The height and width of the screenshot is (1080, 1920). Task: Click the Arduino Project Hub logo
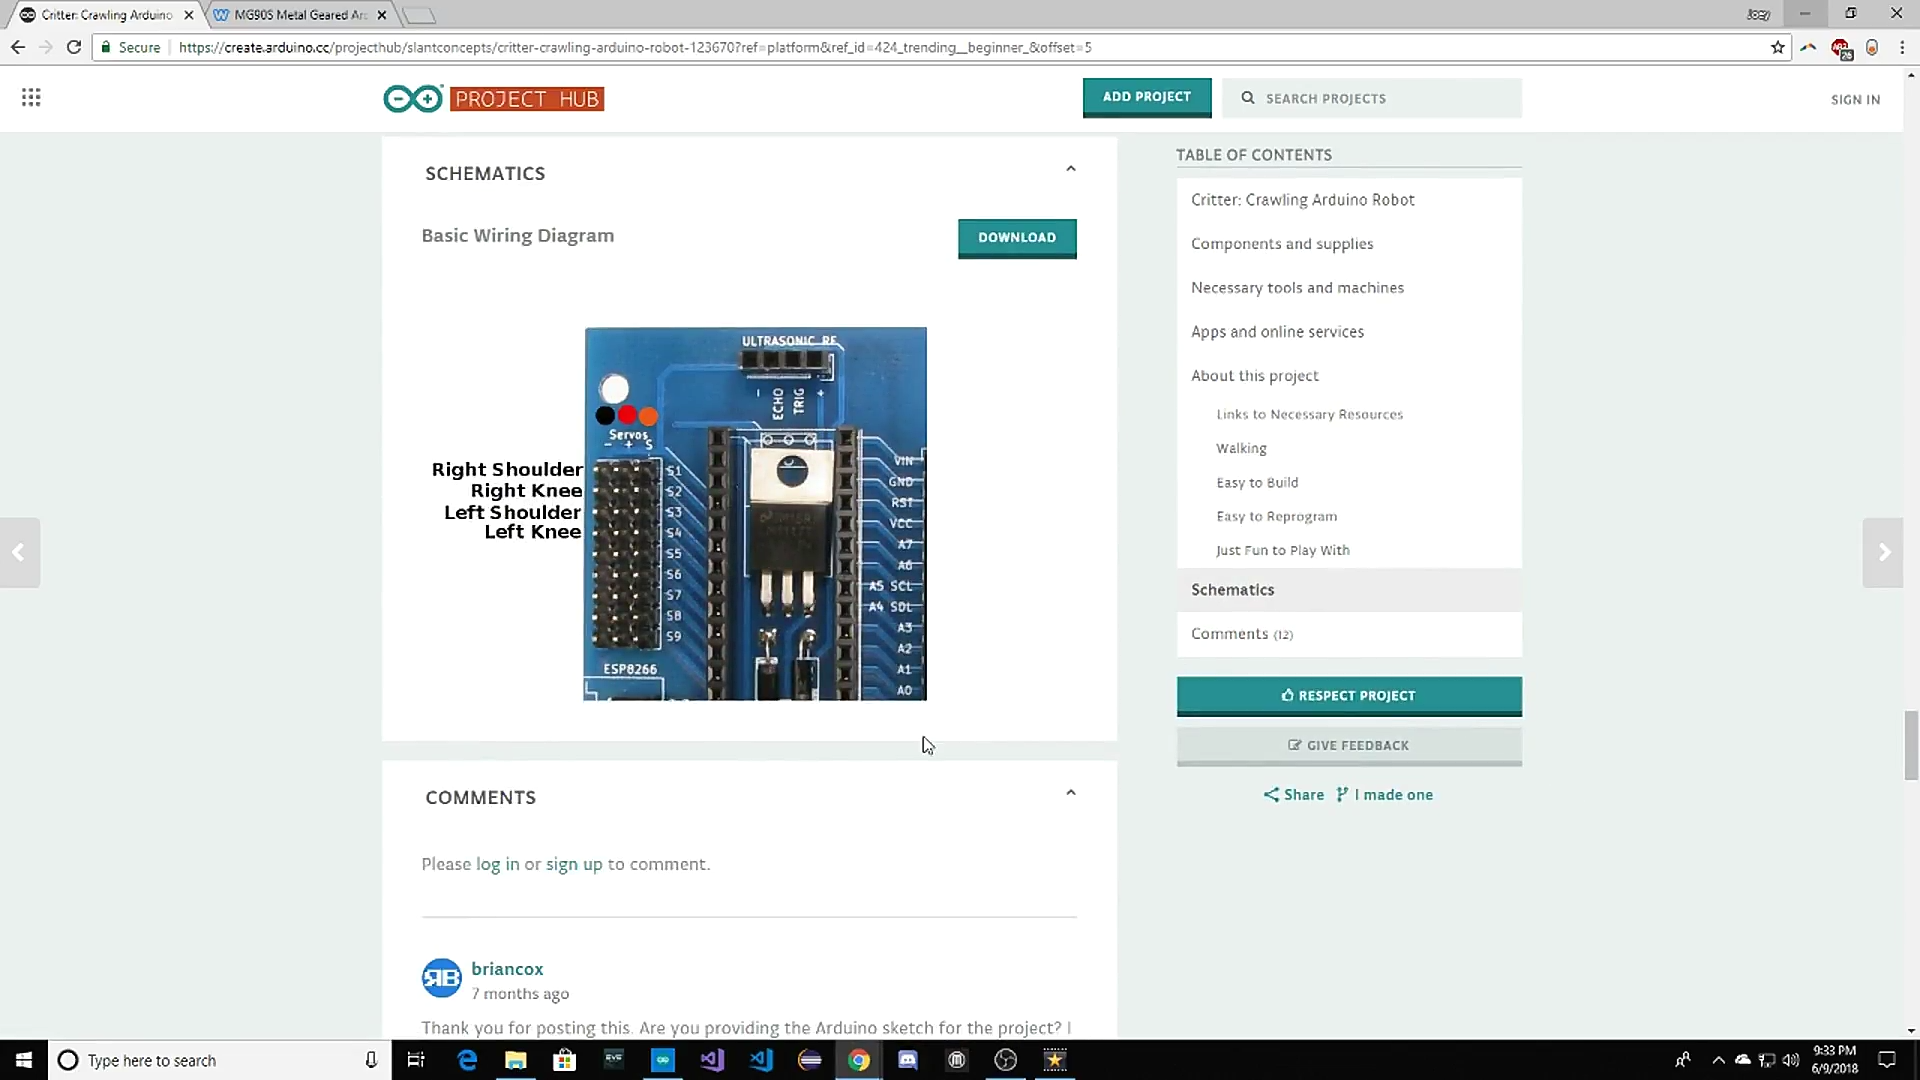[x=493, y=98]
